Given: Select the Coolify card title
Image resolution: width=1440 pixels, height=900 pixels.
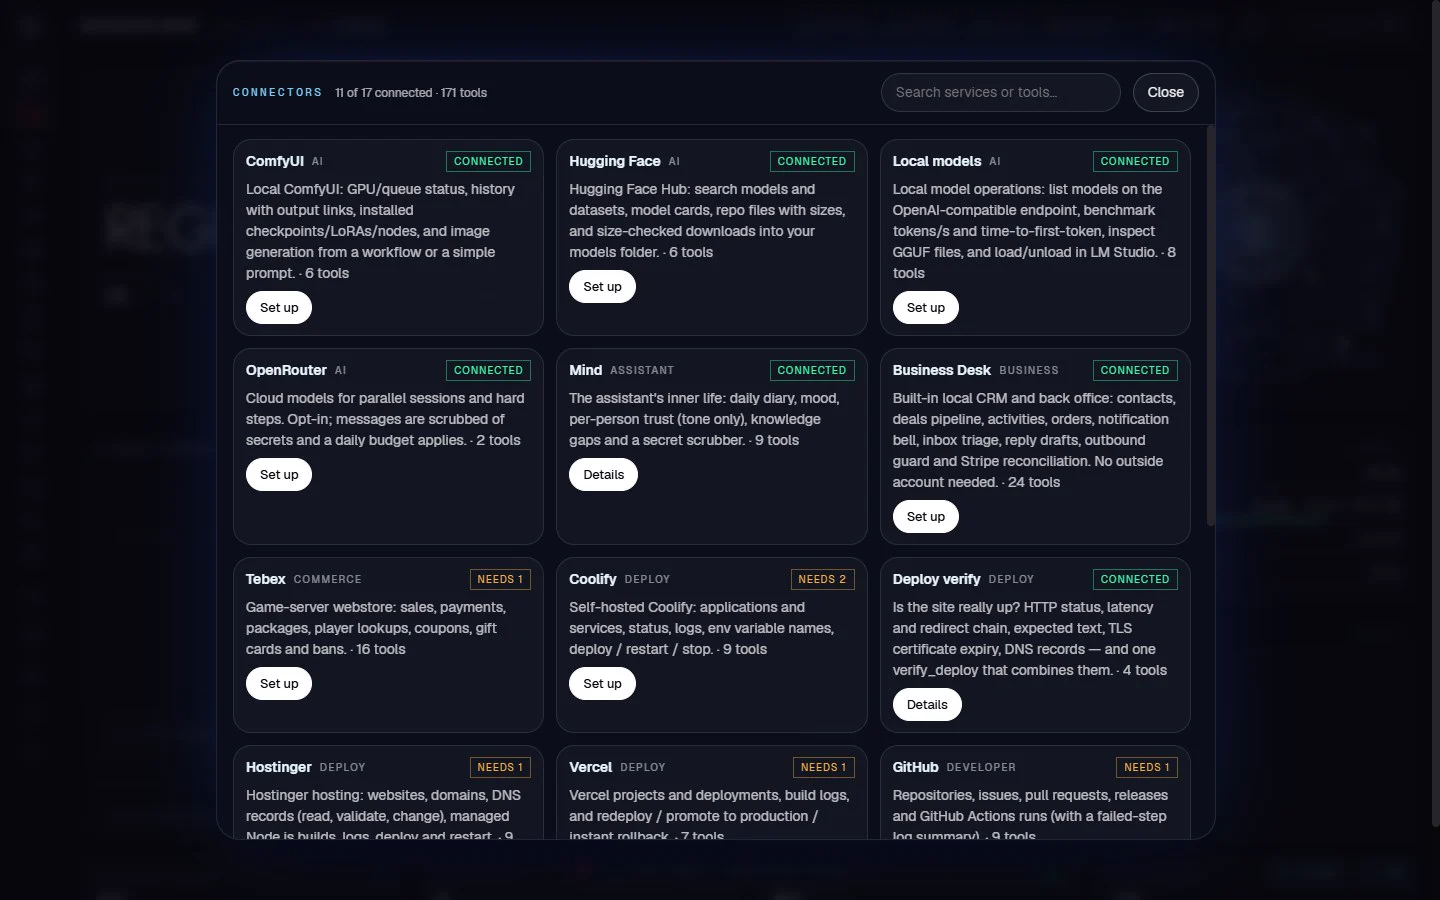Looking at the screenshot, I should click(593, 579).
